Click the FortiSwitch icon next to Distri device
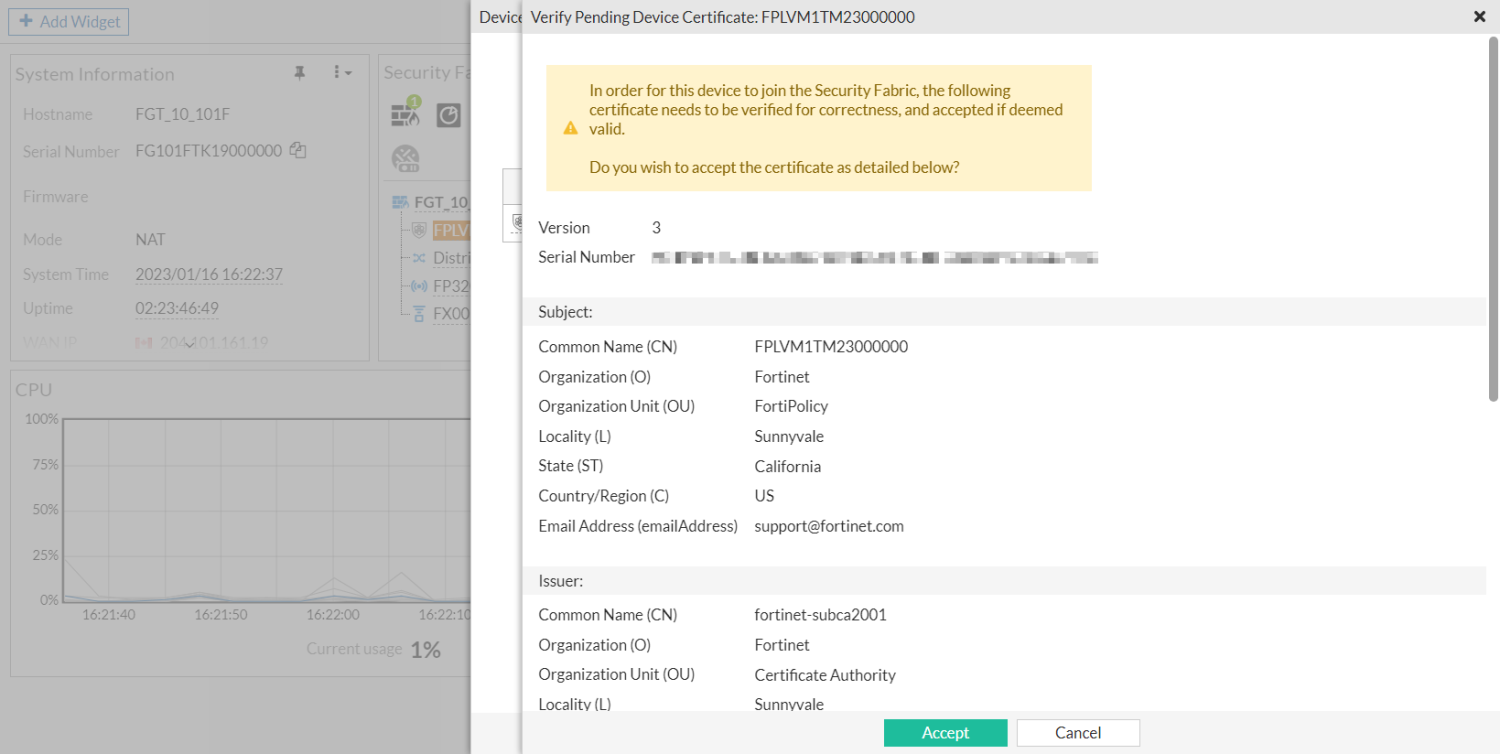Viewport: 1500px width, 754px height. [x=420, y=257]
